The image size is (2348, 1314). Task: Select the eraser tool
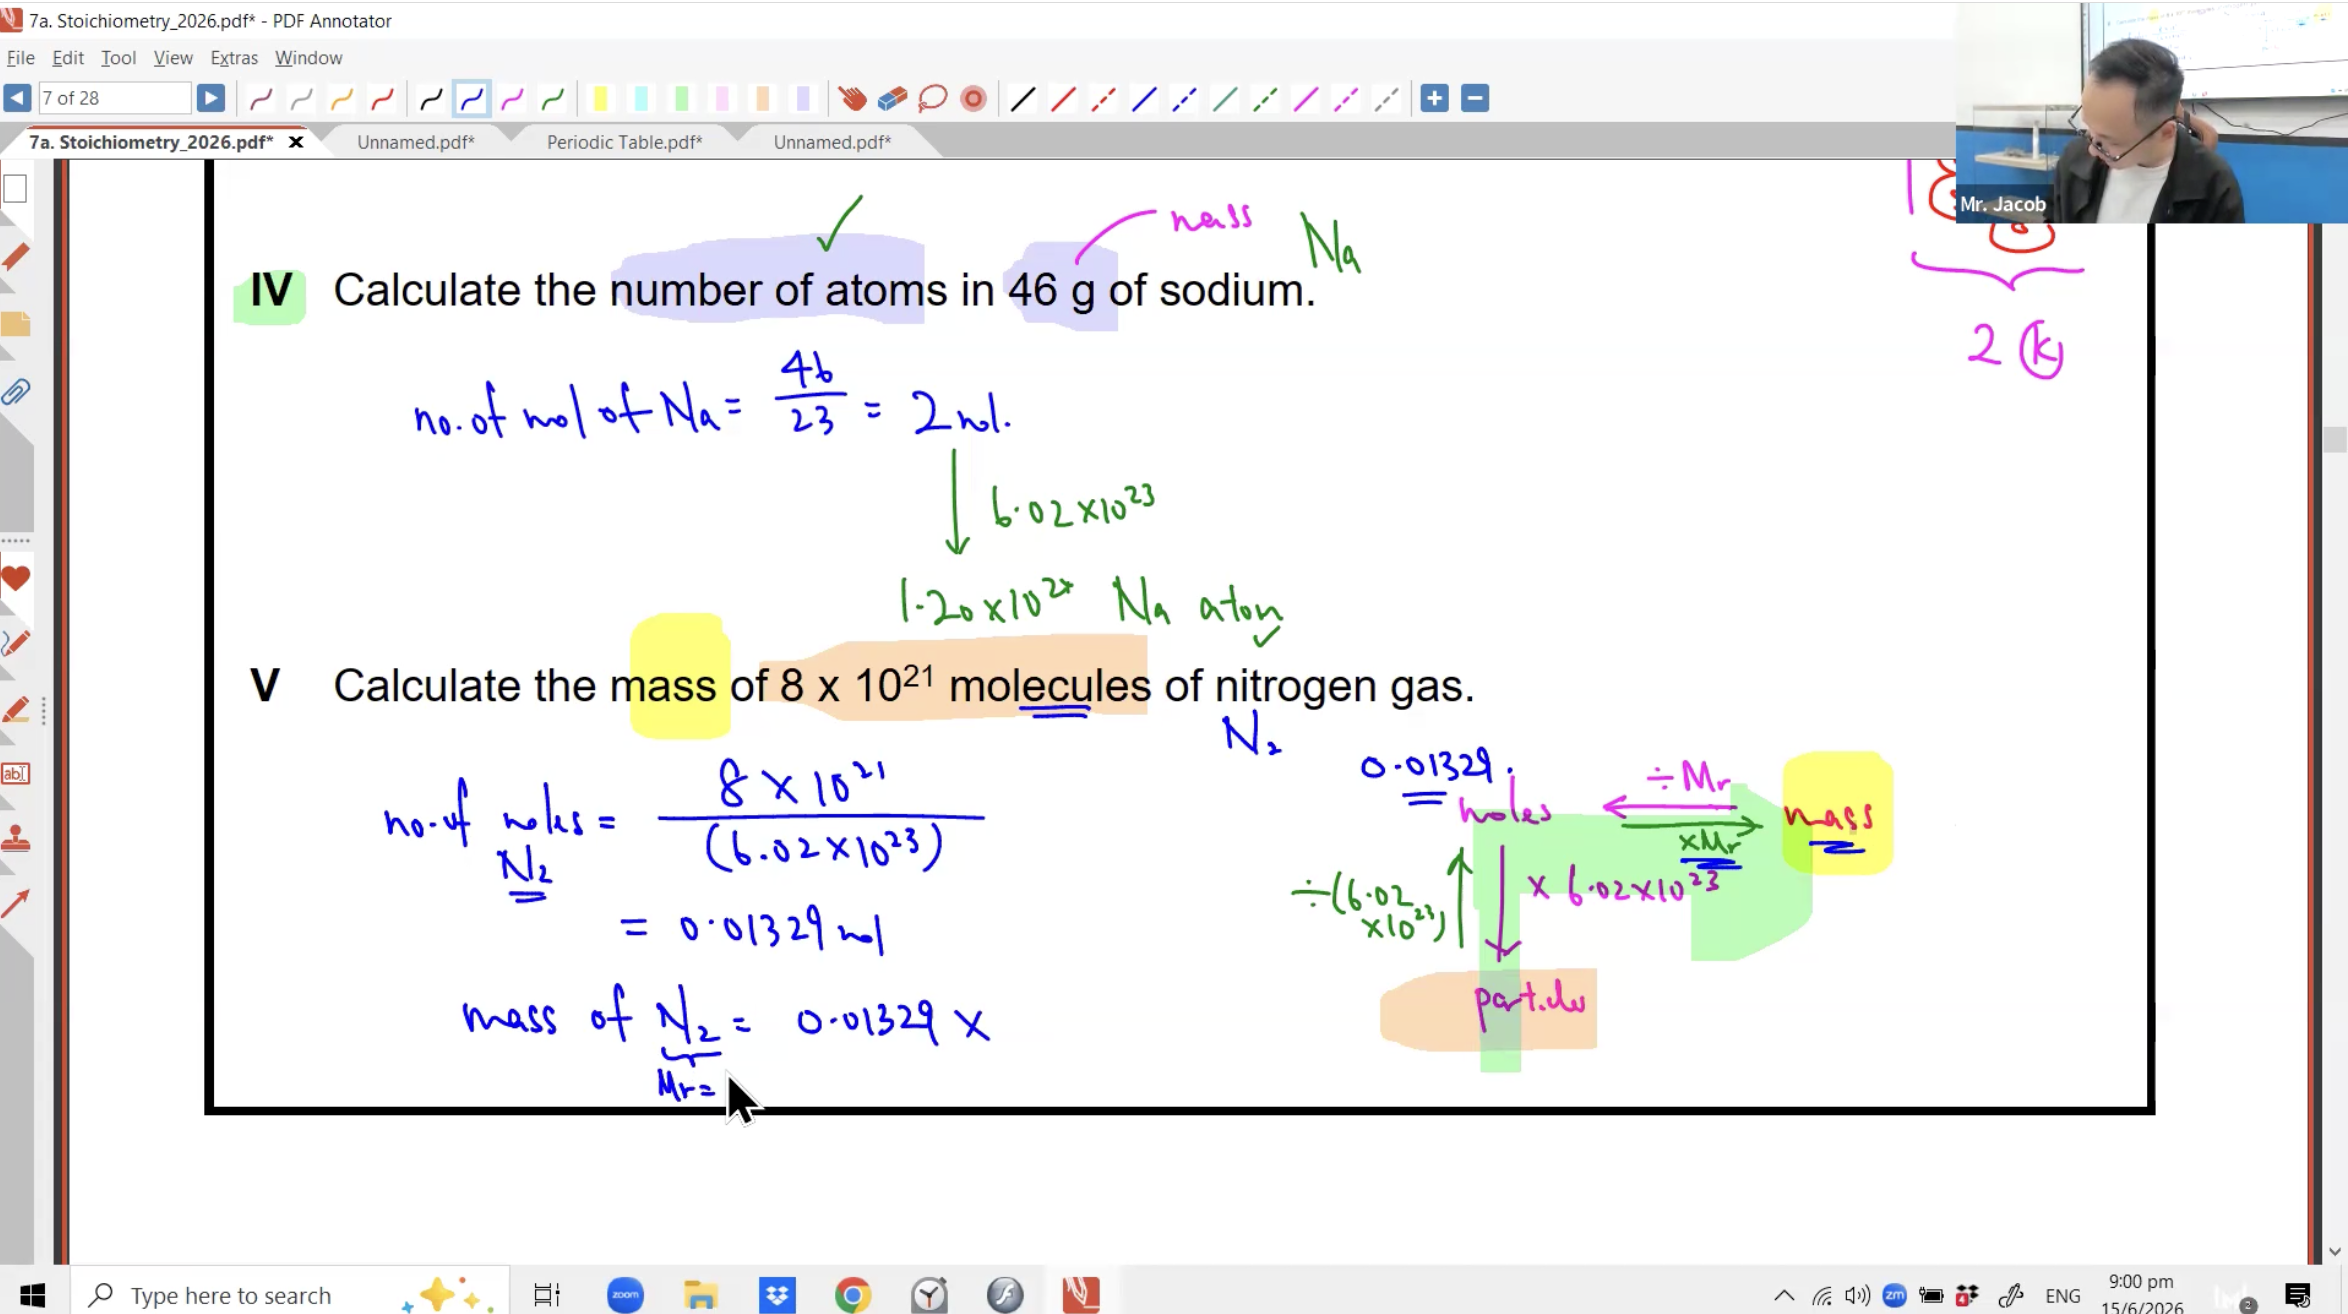point(892,98)
